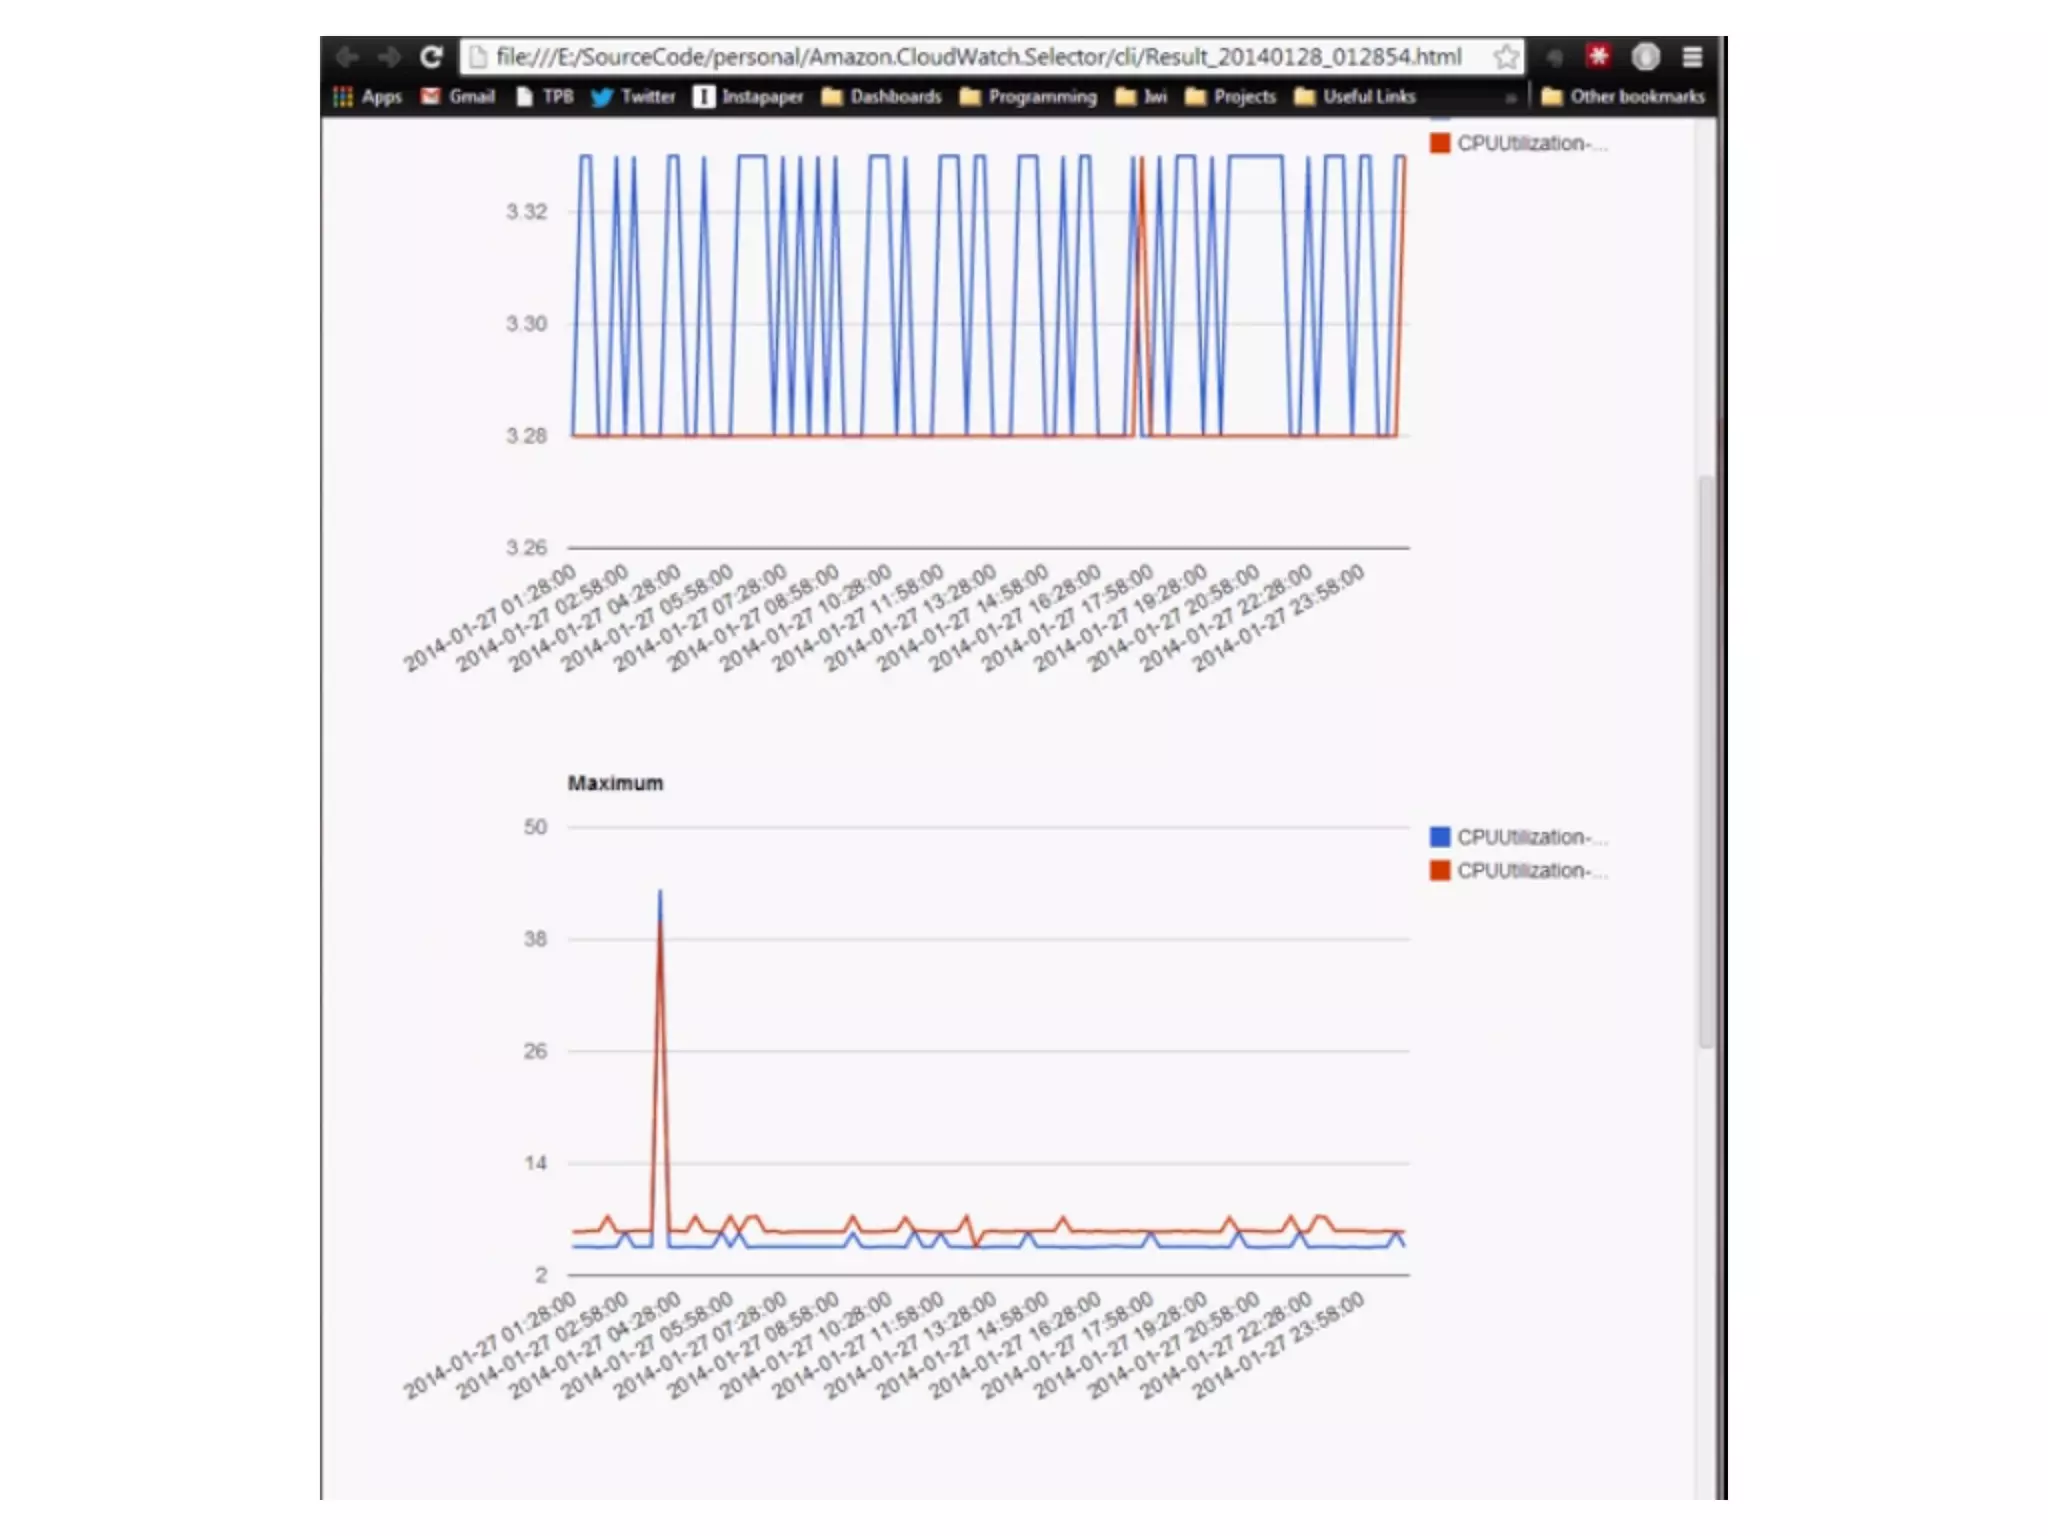The height and width of the screenshot is (1536, 2048).
Task: Reload the page with the refresh icon
Action: [x=431, y=57]
